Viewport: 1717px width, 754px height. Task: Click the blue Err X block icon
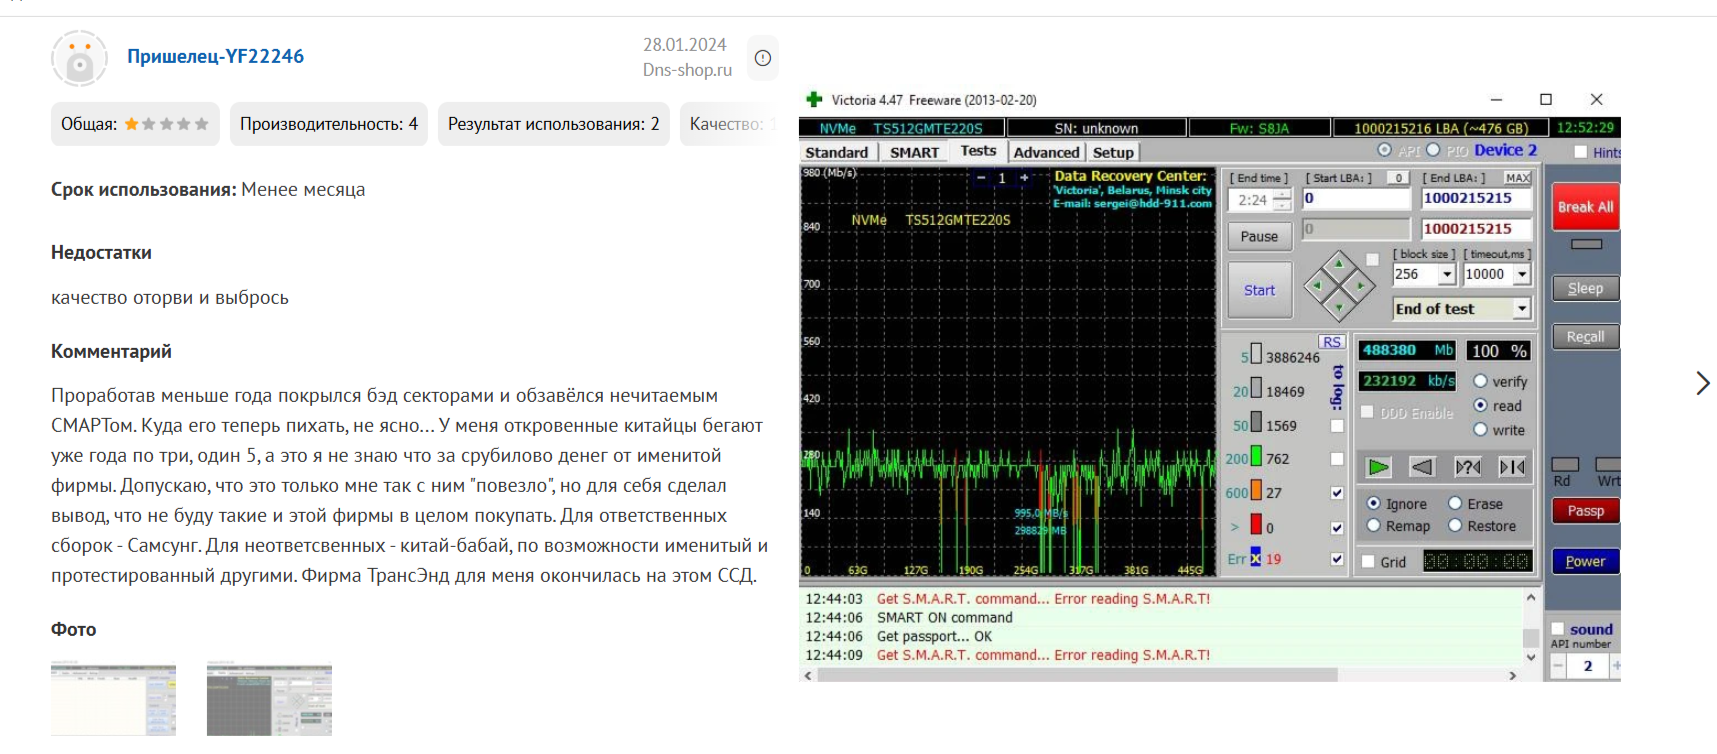tap(1256, 559)
